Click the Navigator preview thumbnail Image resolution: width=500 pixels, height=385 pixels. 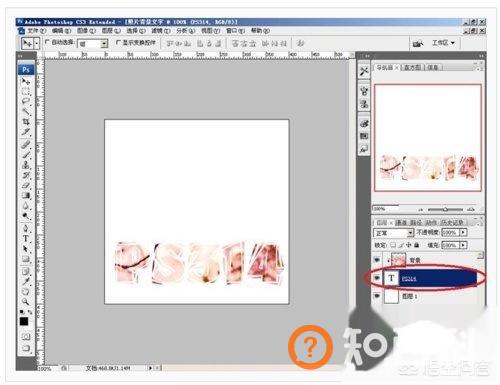pos(428,138)
